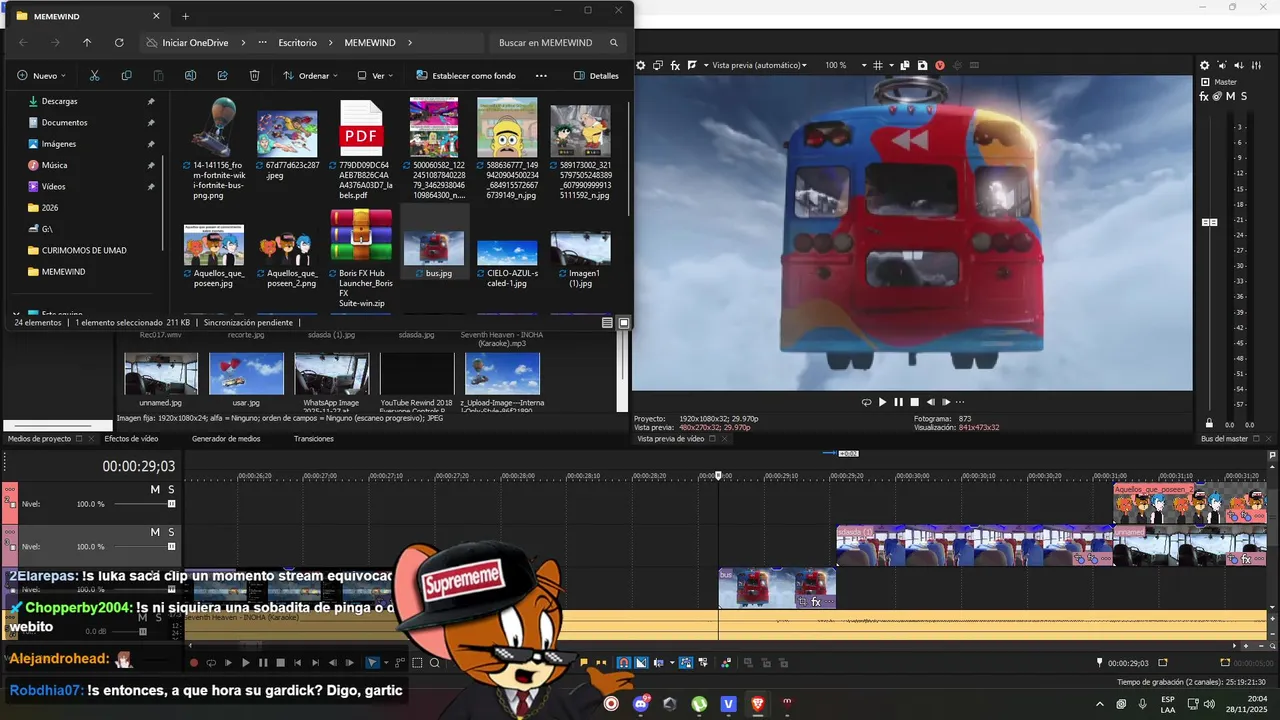Click the Explorer refresh icon

119,43
